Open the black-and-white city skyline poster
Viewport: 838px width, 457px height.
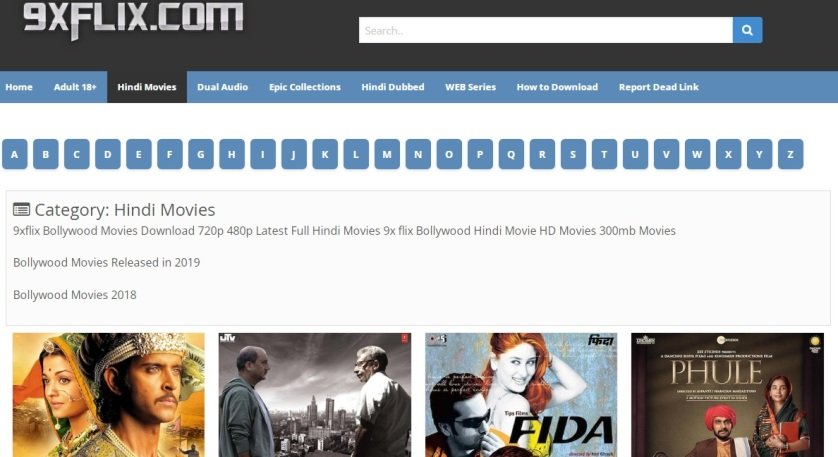tap(315, 395)
